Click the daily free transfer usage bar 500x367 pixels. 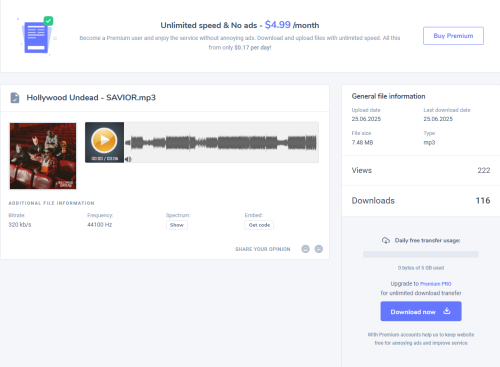421,254
